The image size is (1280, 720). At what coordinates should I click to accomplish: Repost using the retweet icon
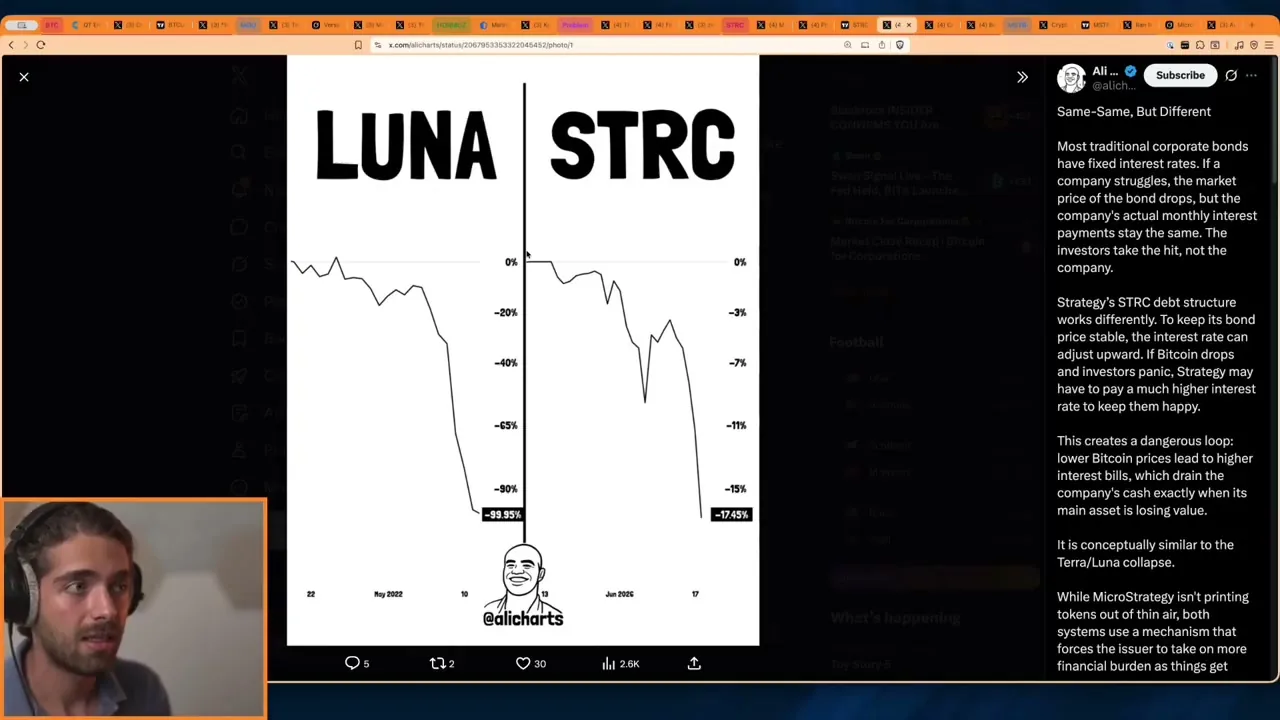pos(437,663)
